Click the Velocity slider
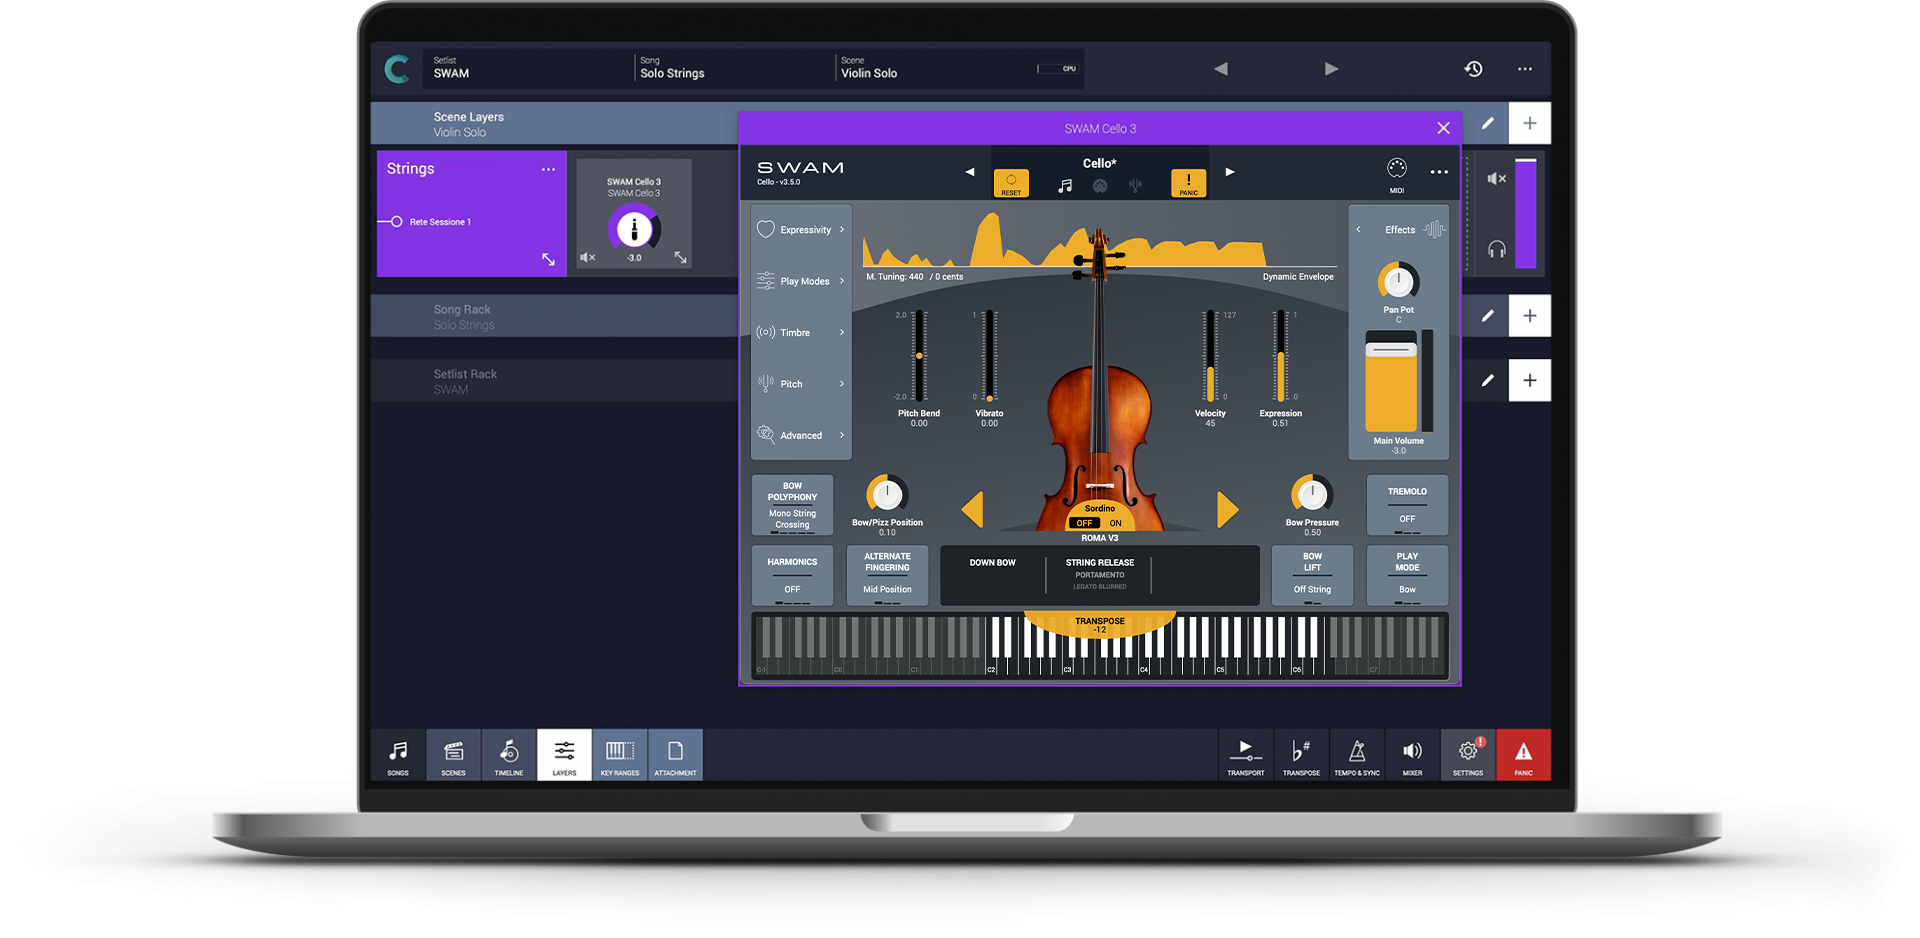1920x938 pixels. [x=1210, y=356]
